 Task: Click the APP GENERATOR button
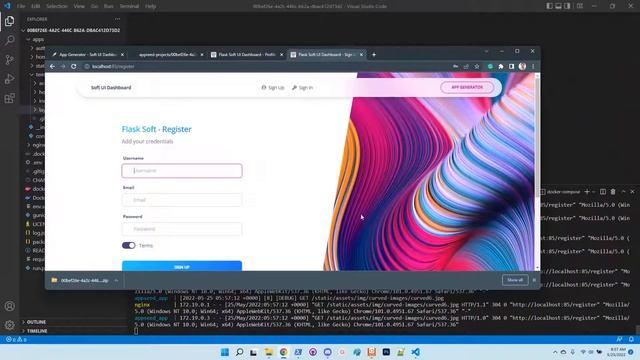(x=467, y=87)
